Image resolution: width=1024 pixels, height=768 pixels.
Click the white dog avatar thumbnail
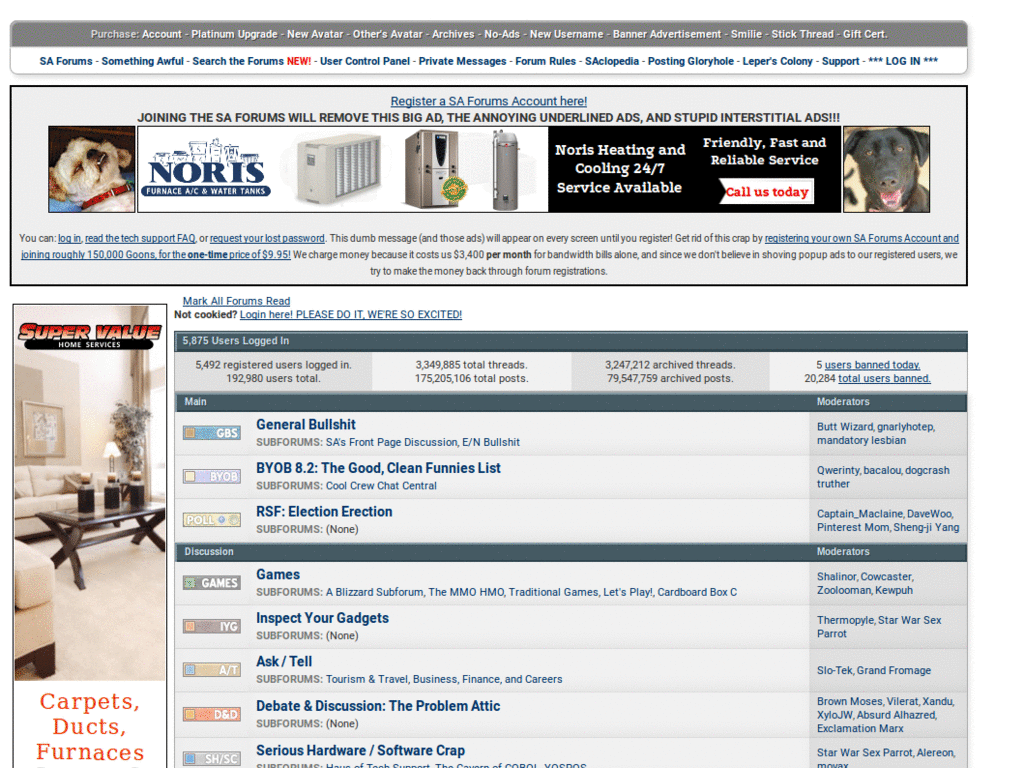91,169
